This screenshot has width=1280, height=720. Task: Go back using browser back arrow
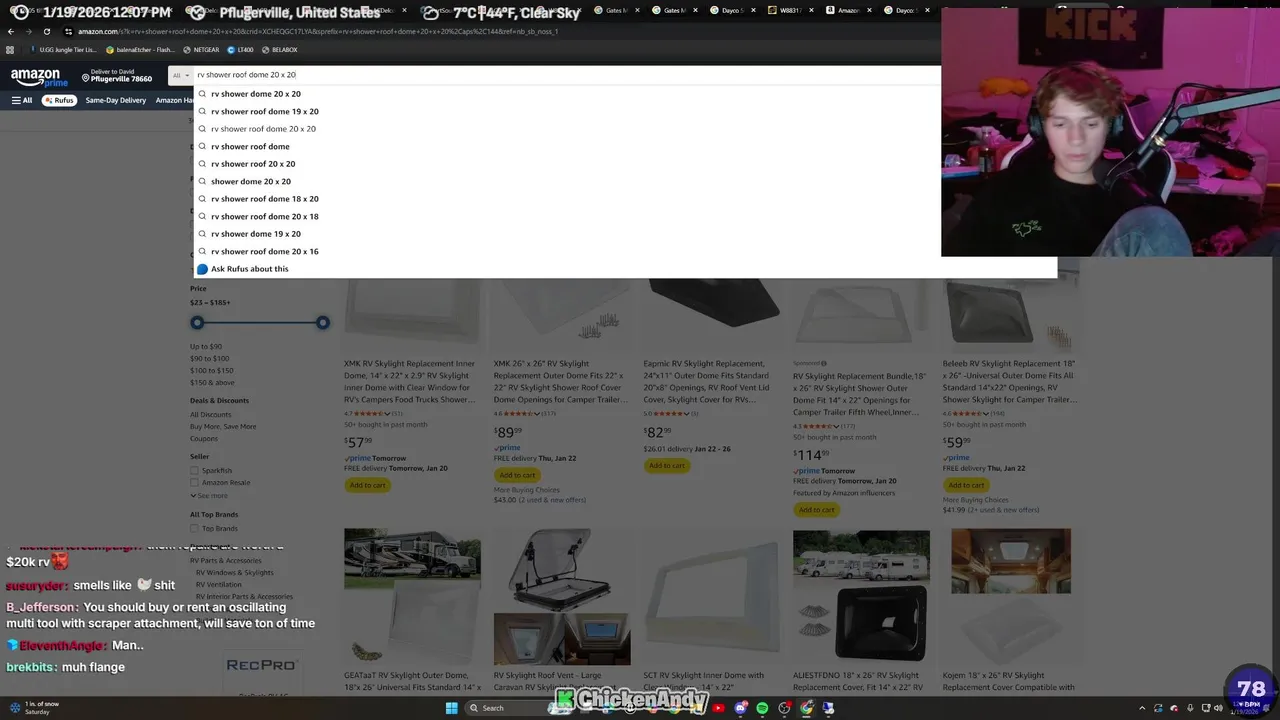click(x=11, y=31)
